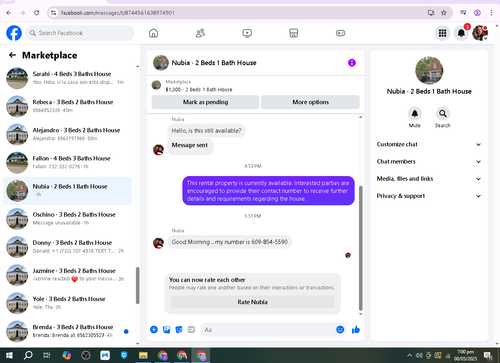The height and width of the screenshot is (363, 500).
Task: Expand the Chat members section
Action: 429,162
